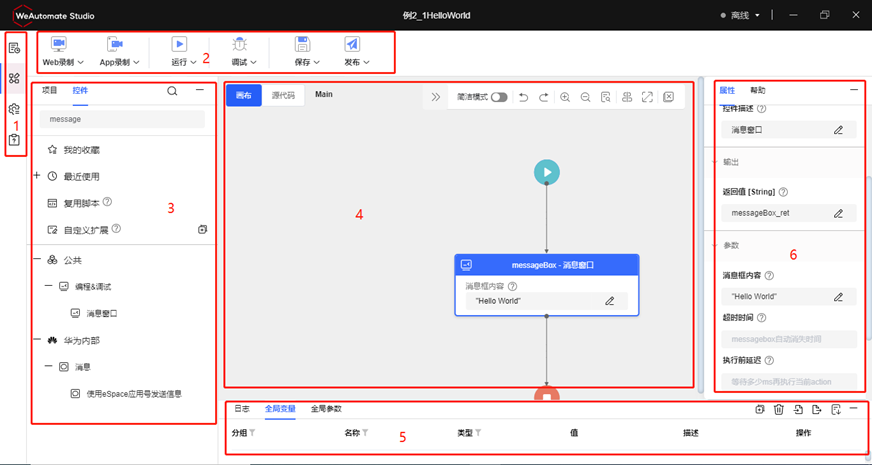
Task: Zoom in on the canvas
Action: (x=565, y=97)
